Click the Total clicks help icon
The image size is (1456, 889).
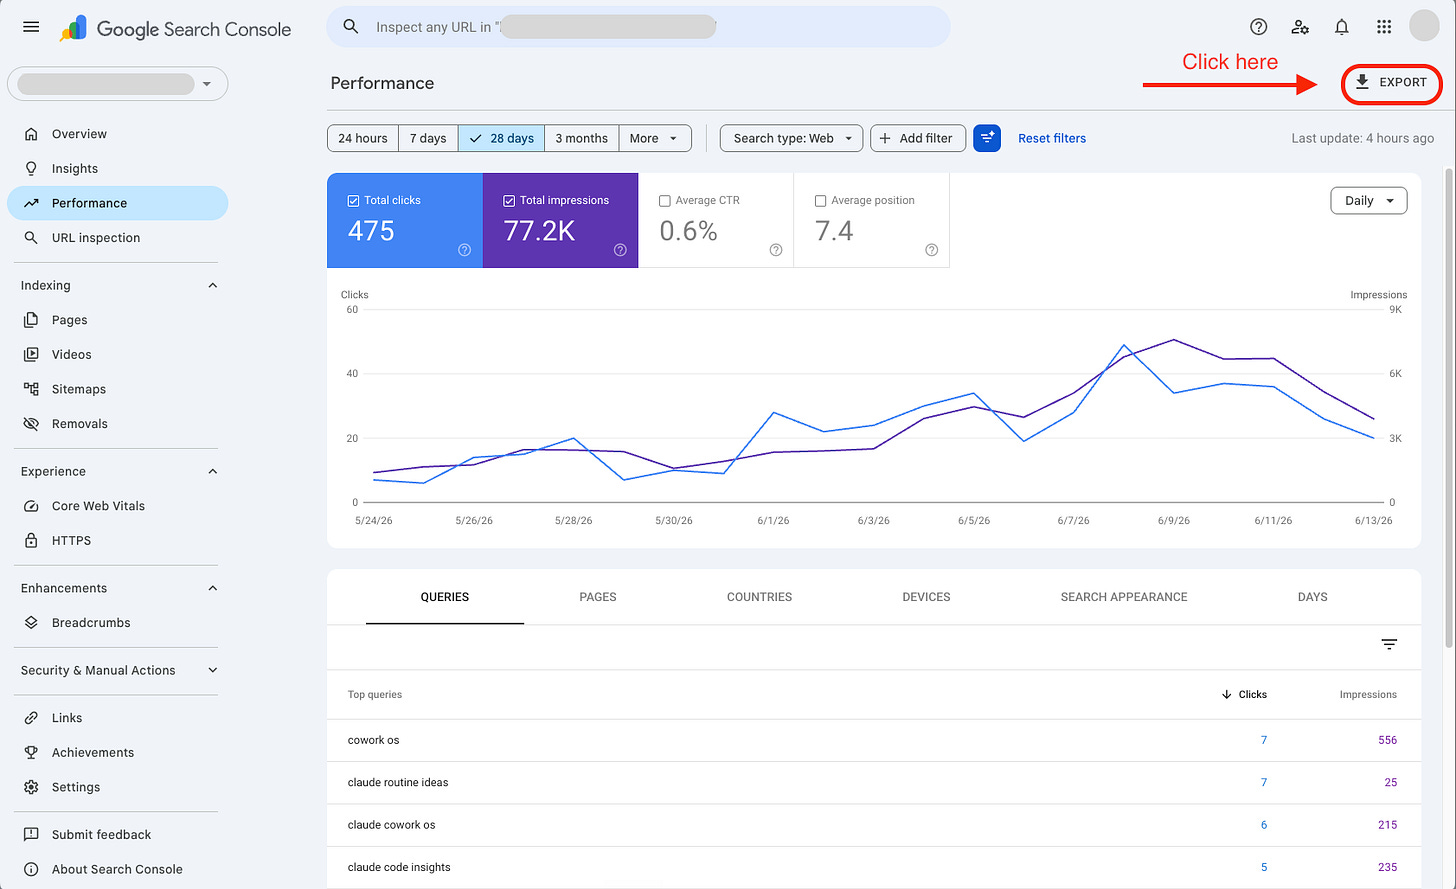pos(464,250)
